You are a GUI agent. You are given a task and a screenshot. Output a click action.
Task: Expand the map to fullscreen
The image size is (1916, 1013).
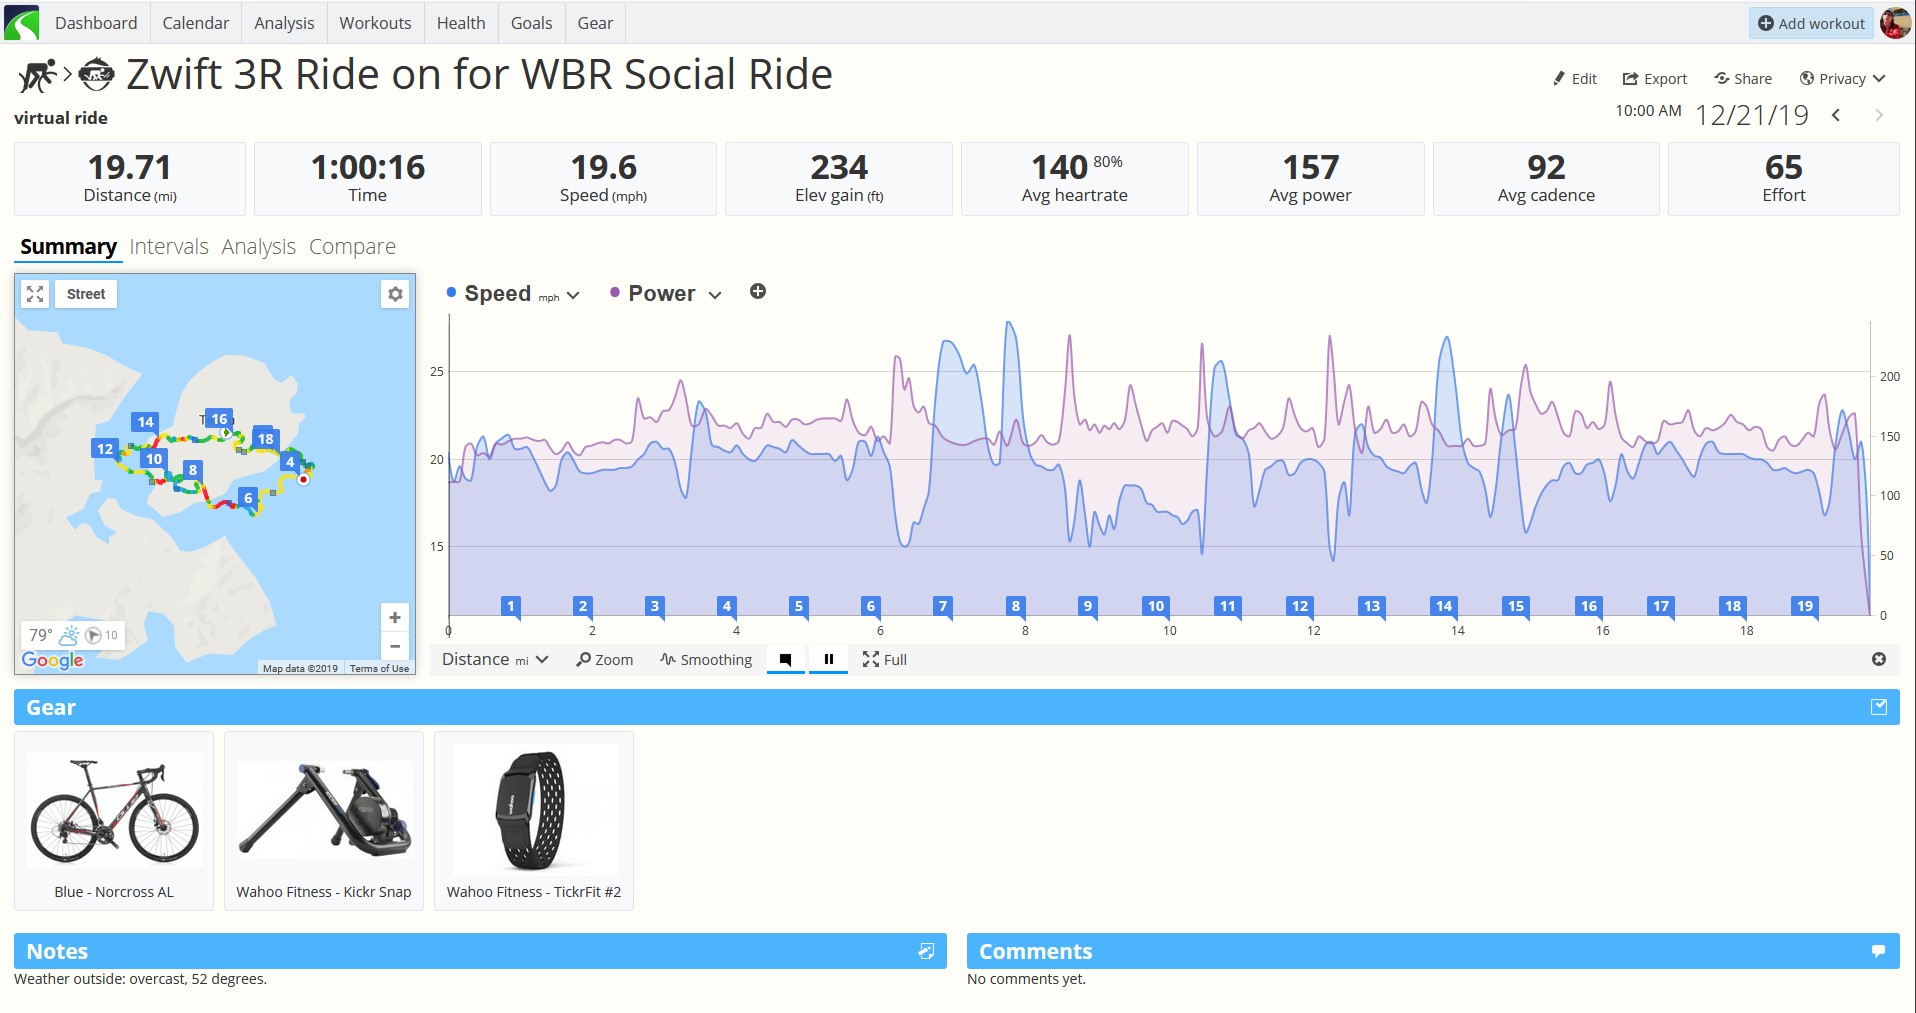coord(35,294)
